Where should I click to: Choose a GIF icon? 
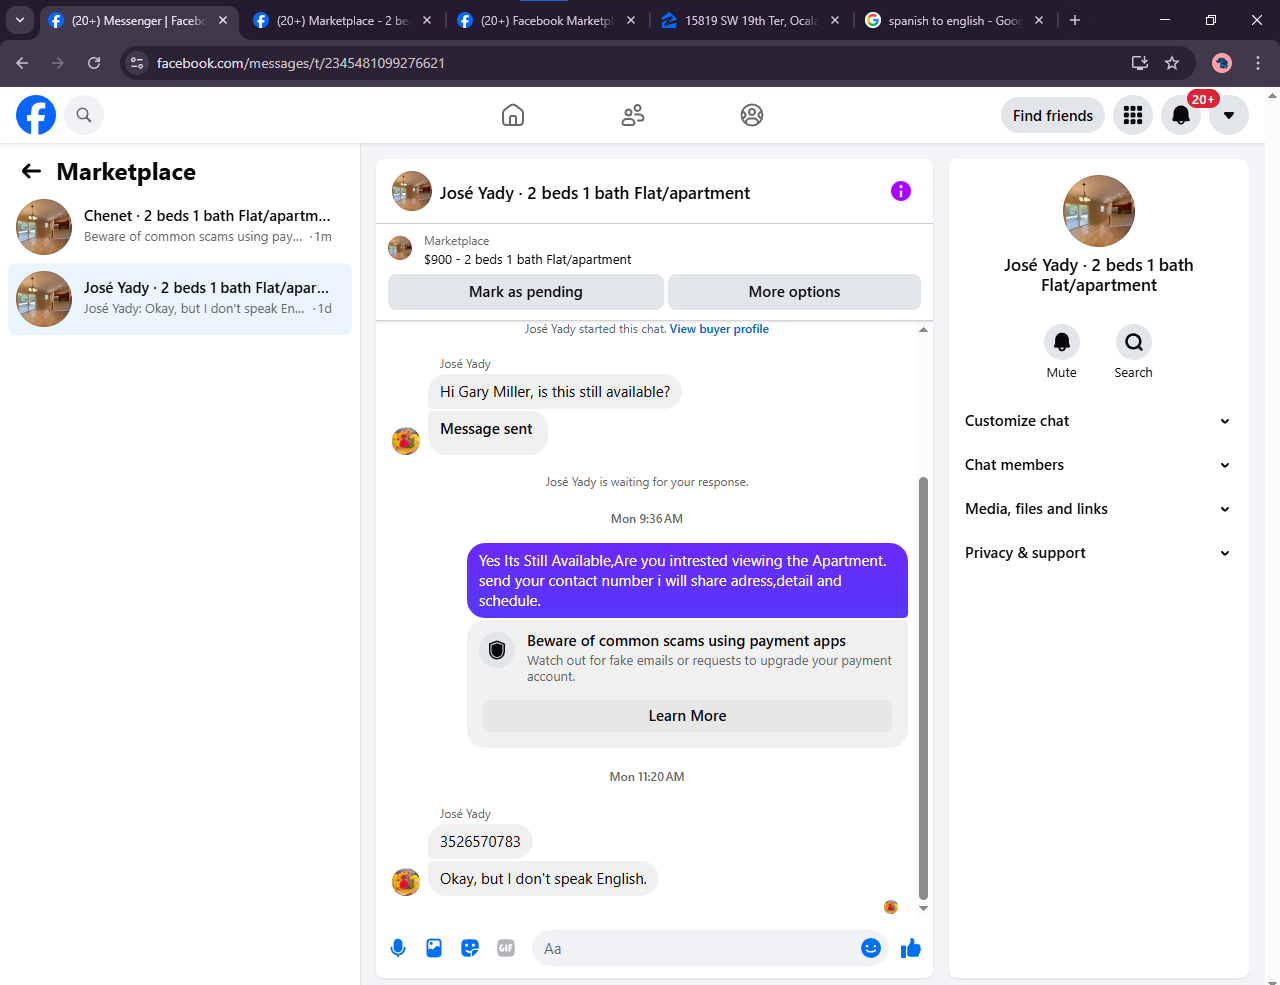pyautogui.click(x=506, y=948)
